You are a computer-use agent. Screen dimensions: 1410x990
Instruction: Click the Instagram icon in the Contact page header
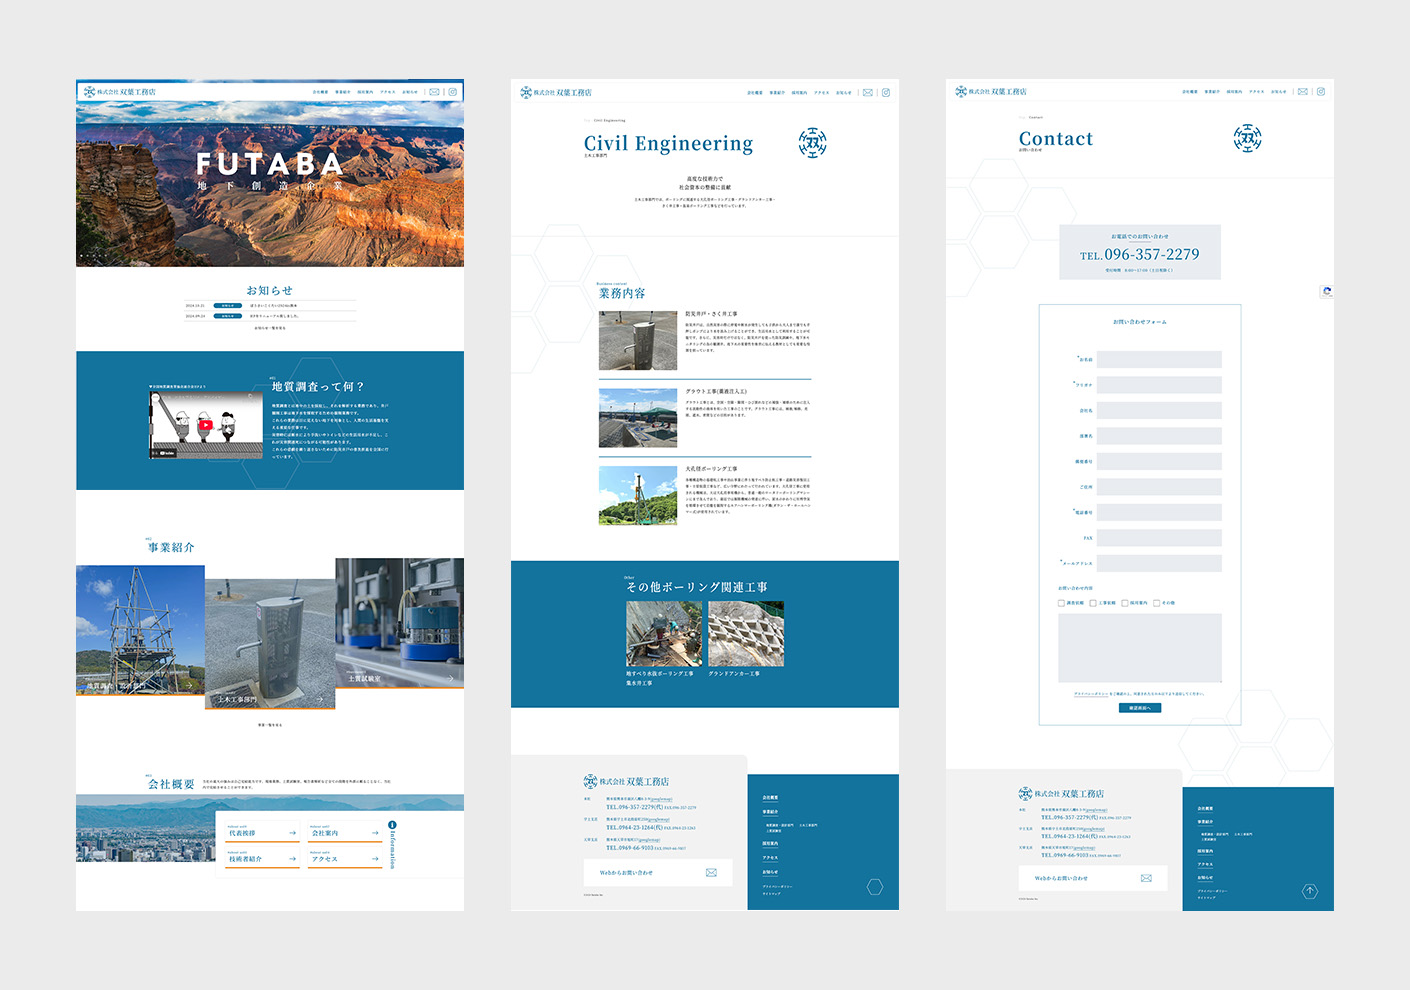1320,92
